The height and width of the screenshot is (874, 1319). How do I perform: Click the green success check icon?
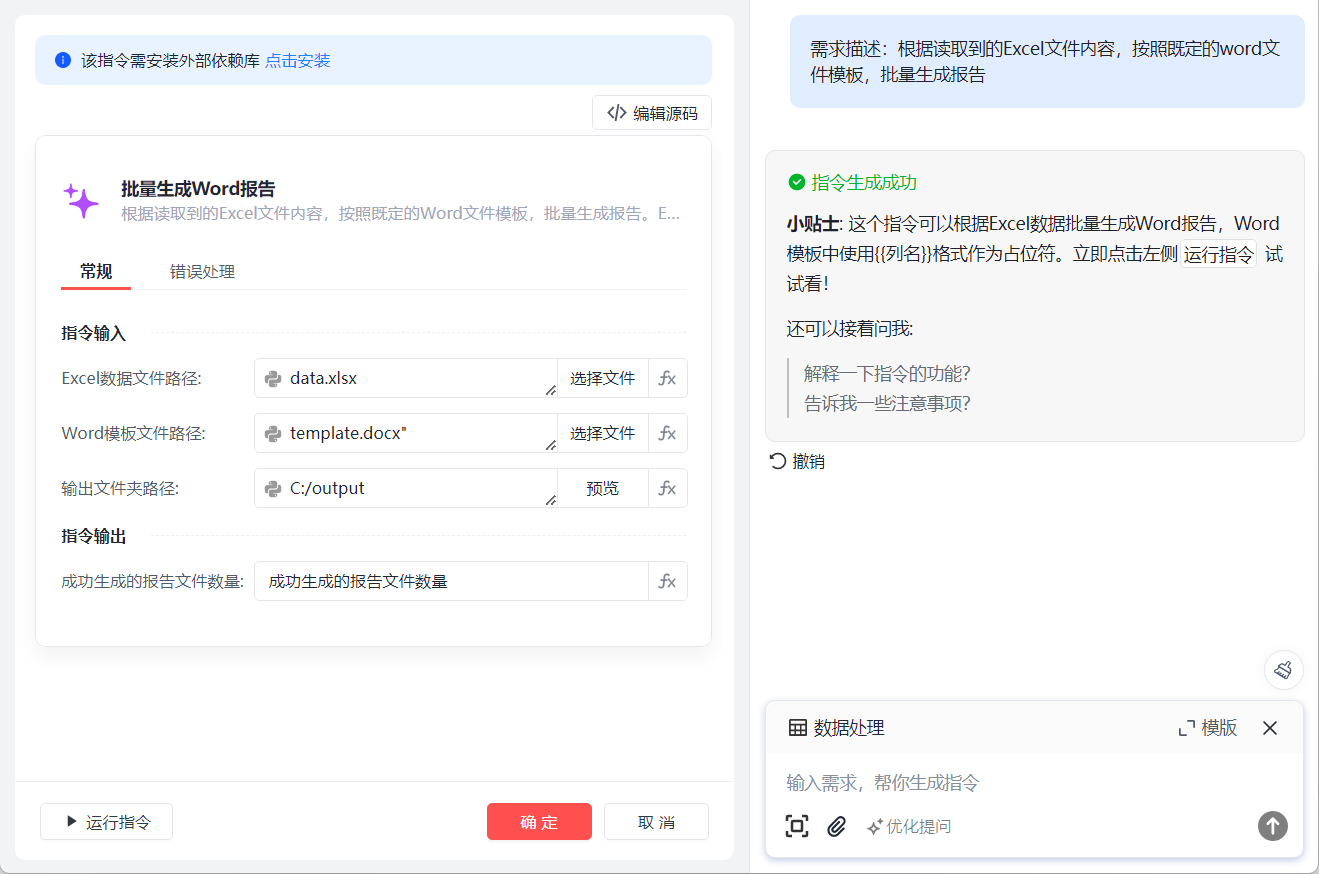797,182
